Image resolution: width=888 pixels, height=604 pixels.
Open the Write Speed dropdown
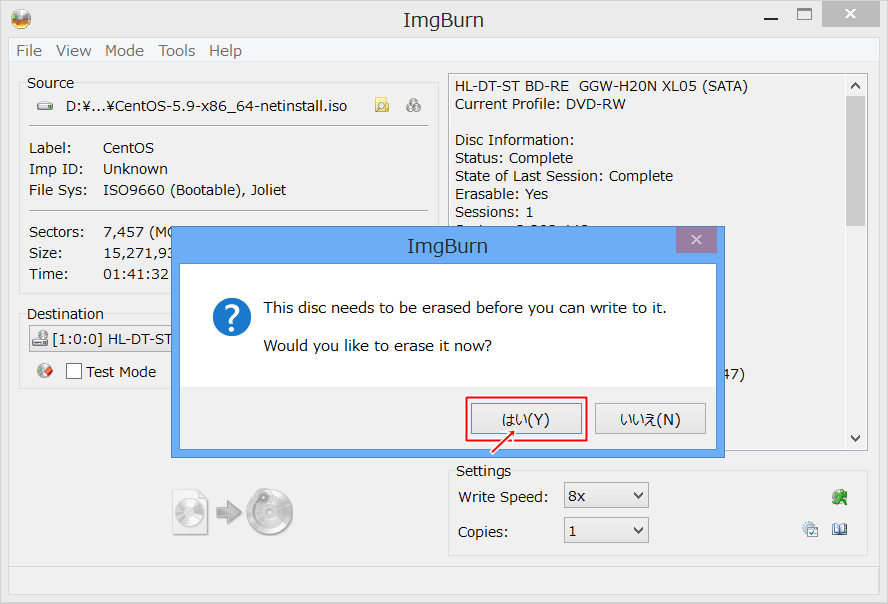click(x=606, y=496)
